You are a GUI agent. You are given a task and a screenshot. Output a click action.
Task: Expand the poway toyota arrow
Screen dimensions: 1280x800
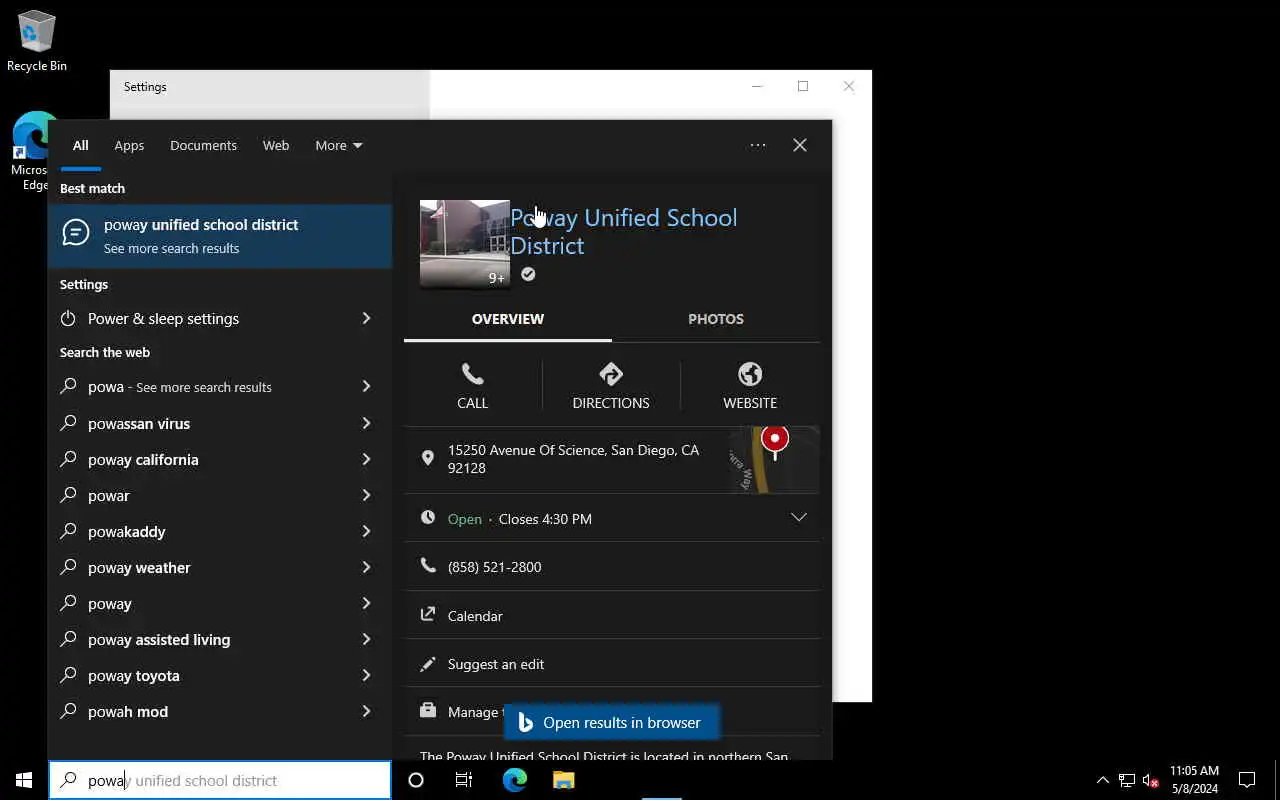tap(366, 675)
